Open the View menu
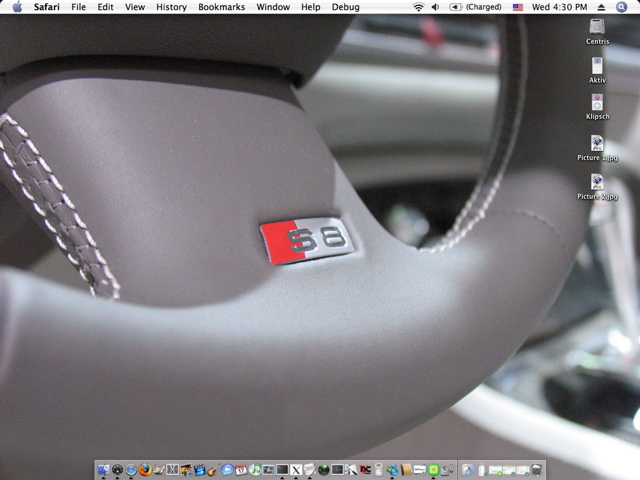This screenshot has height=480, width=640. tap(135, 7)
